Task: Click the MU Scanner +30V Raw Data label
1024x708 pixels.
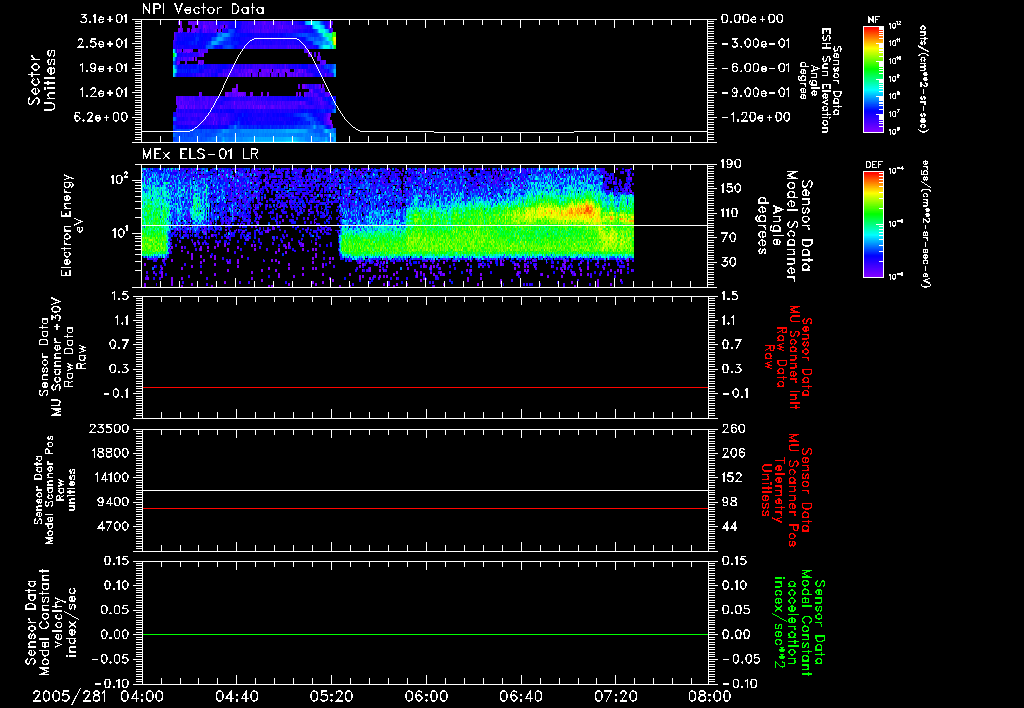Action: [x=61, y=357]
